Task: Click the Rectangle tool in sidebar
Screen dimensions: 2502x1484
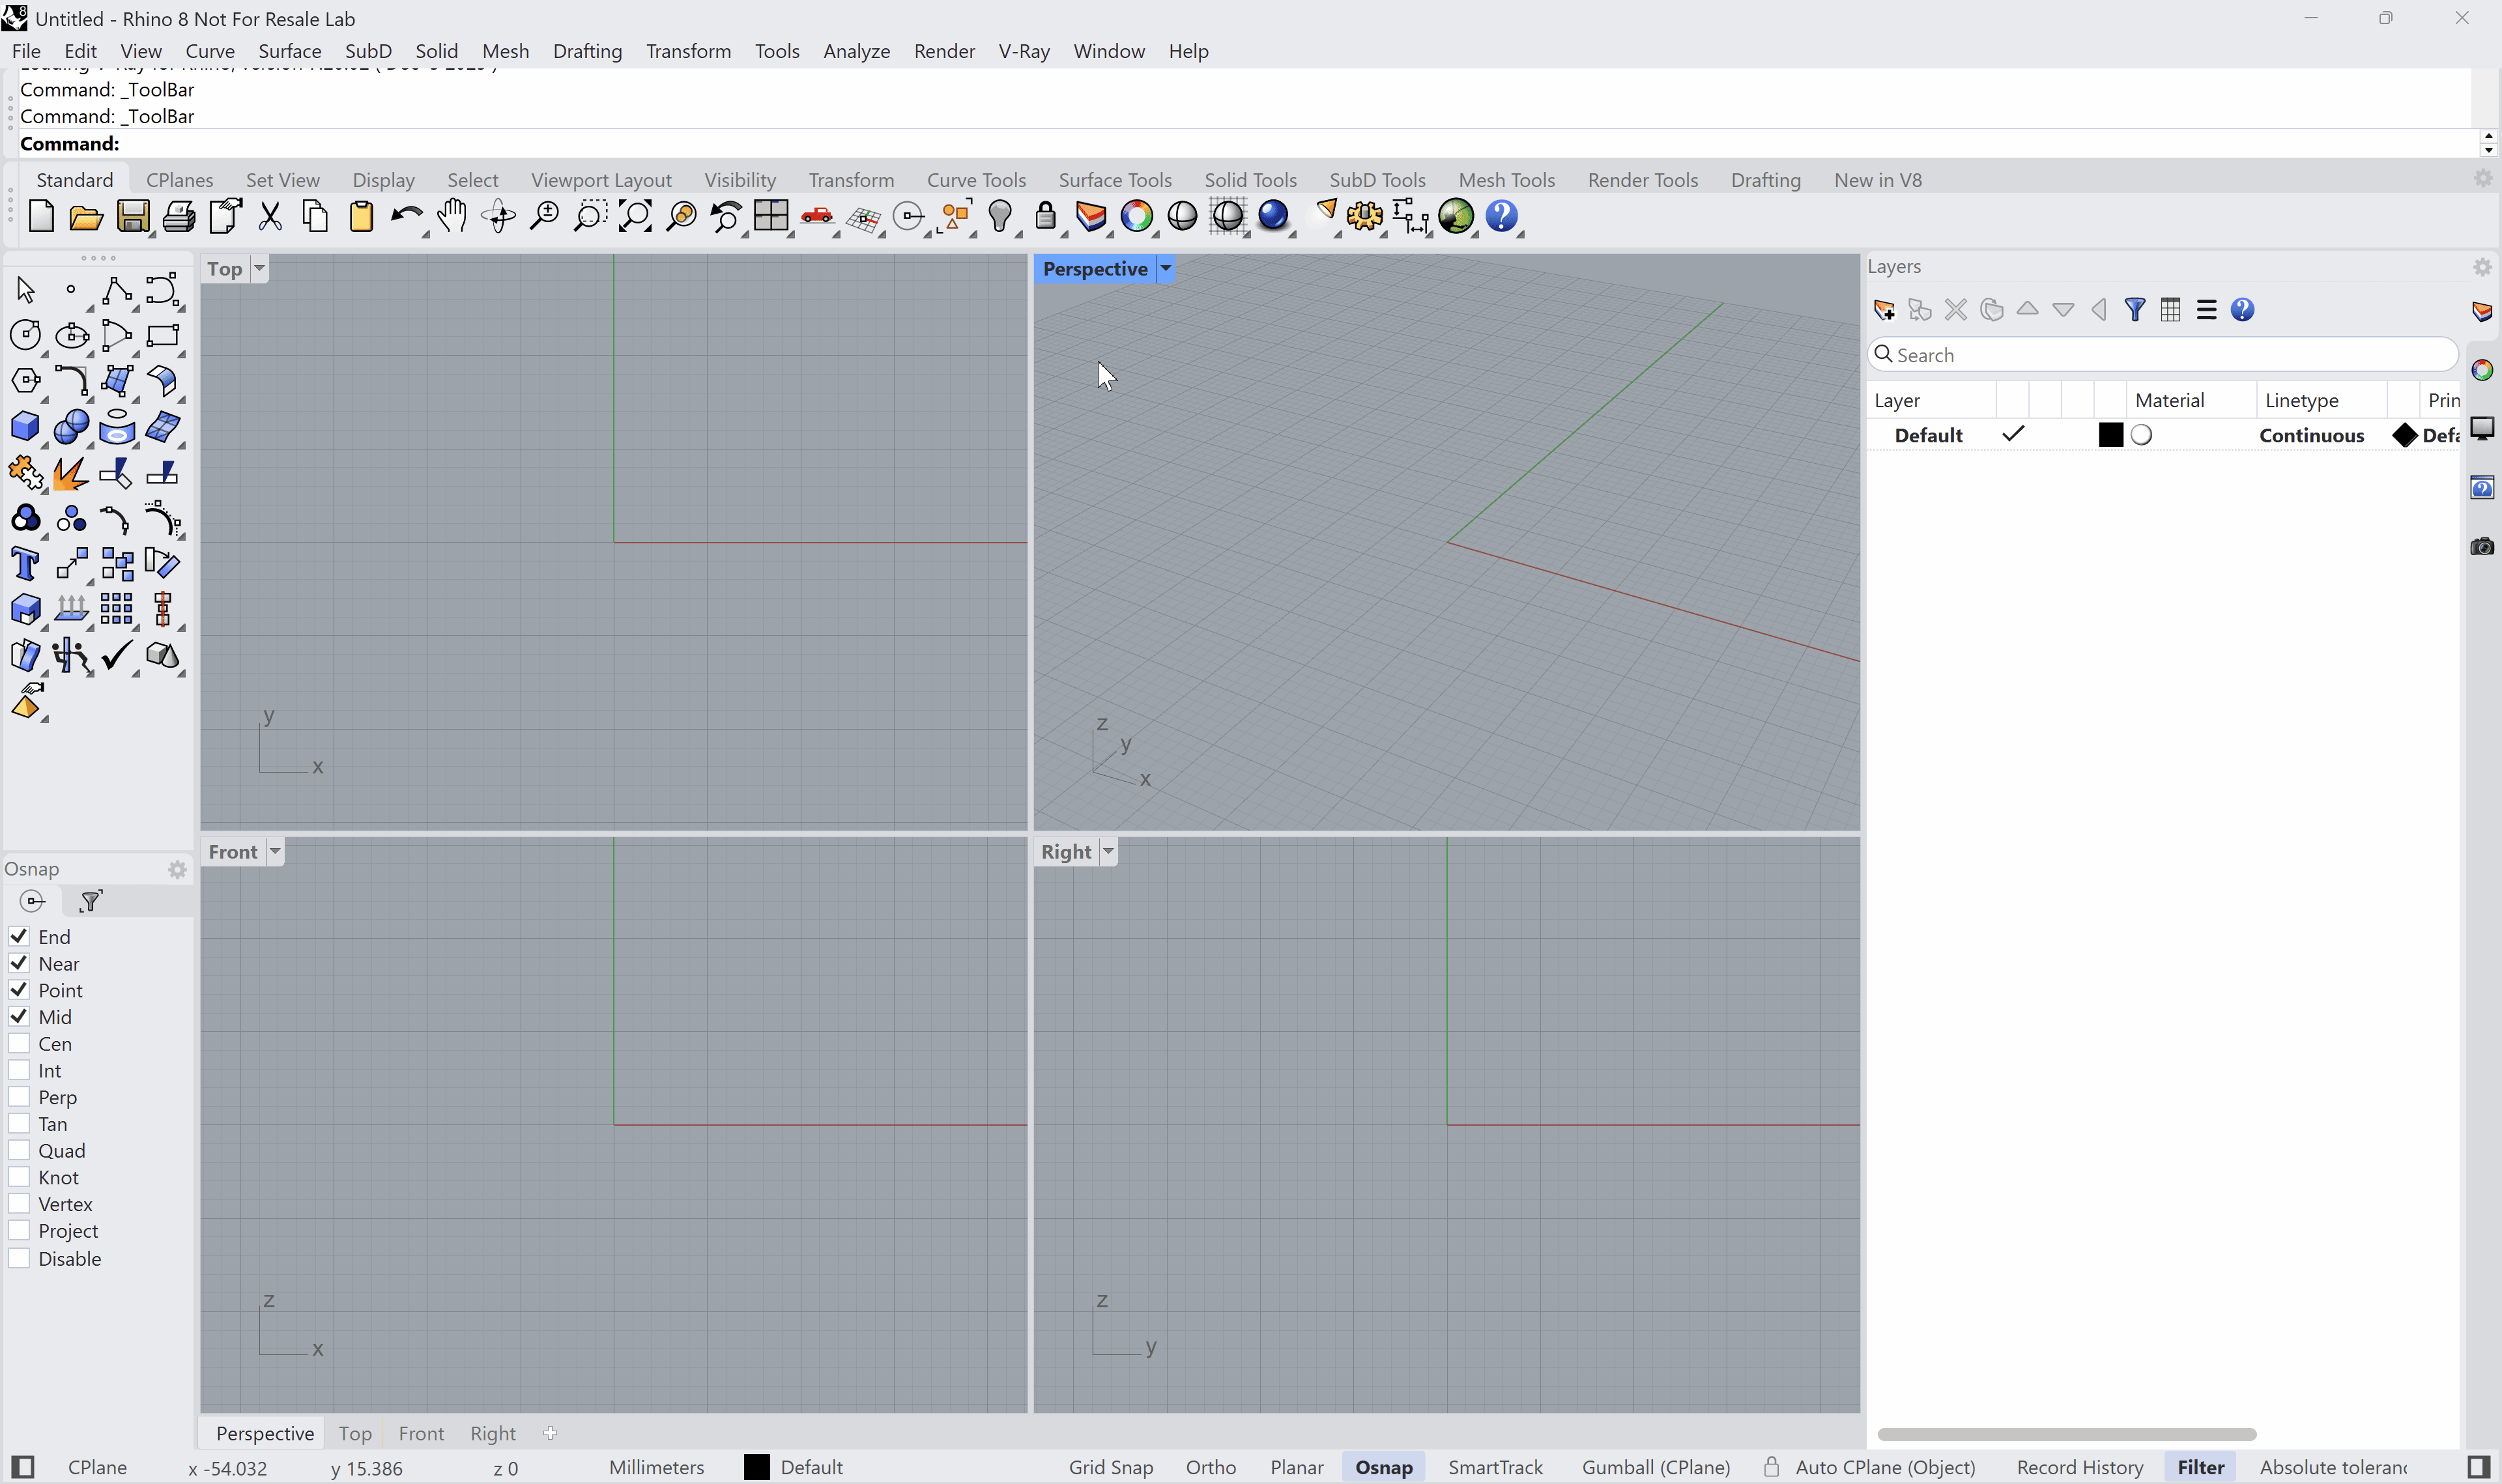Action: (163, 335)
